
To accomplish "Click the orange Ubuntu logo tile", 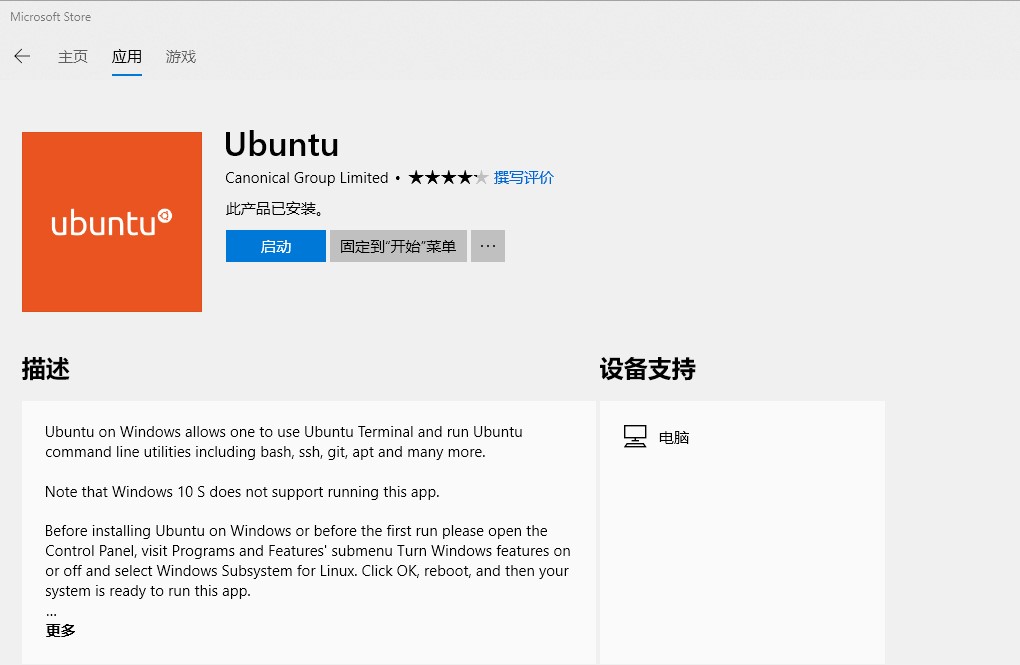I will tap(112, 222).
